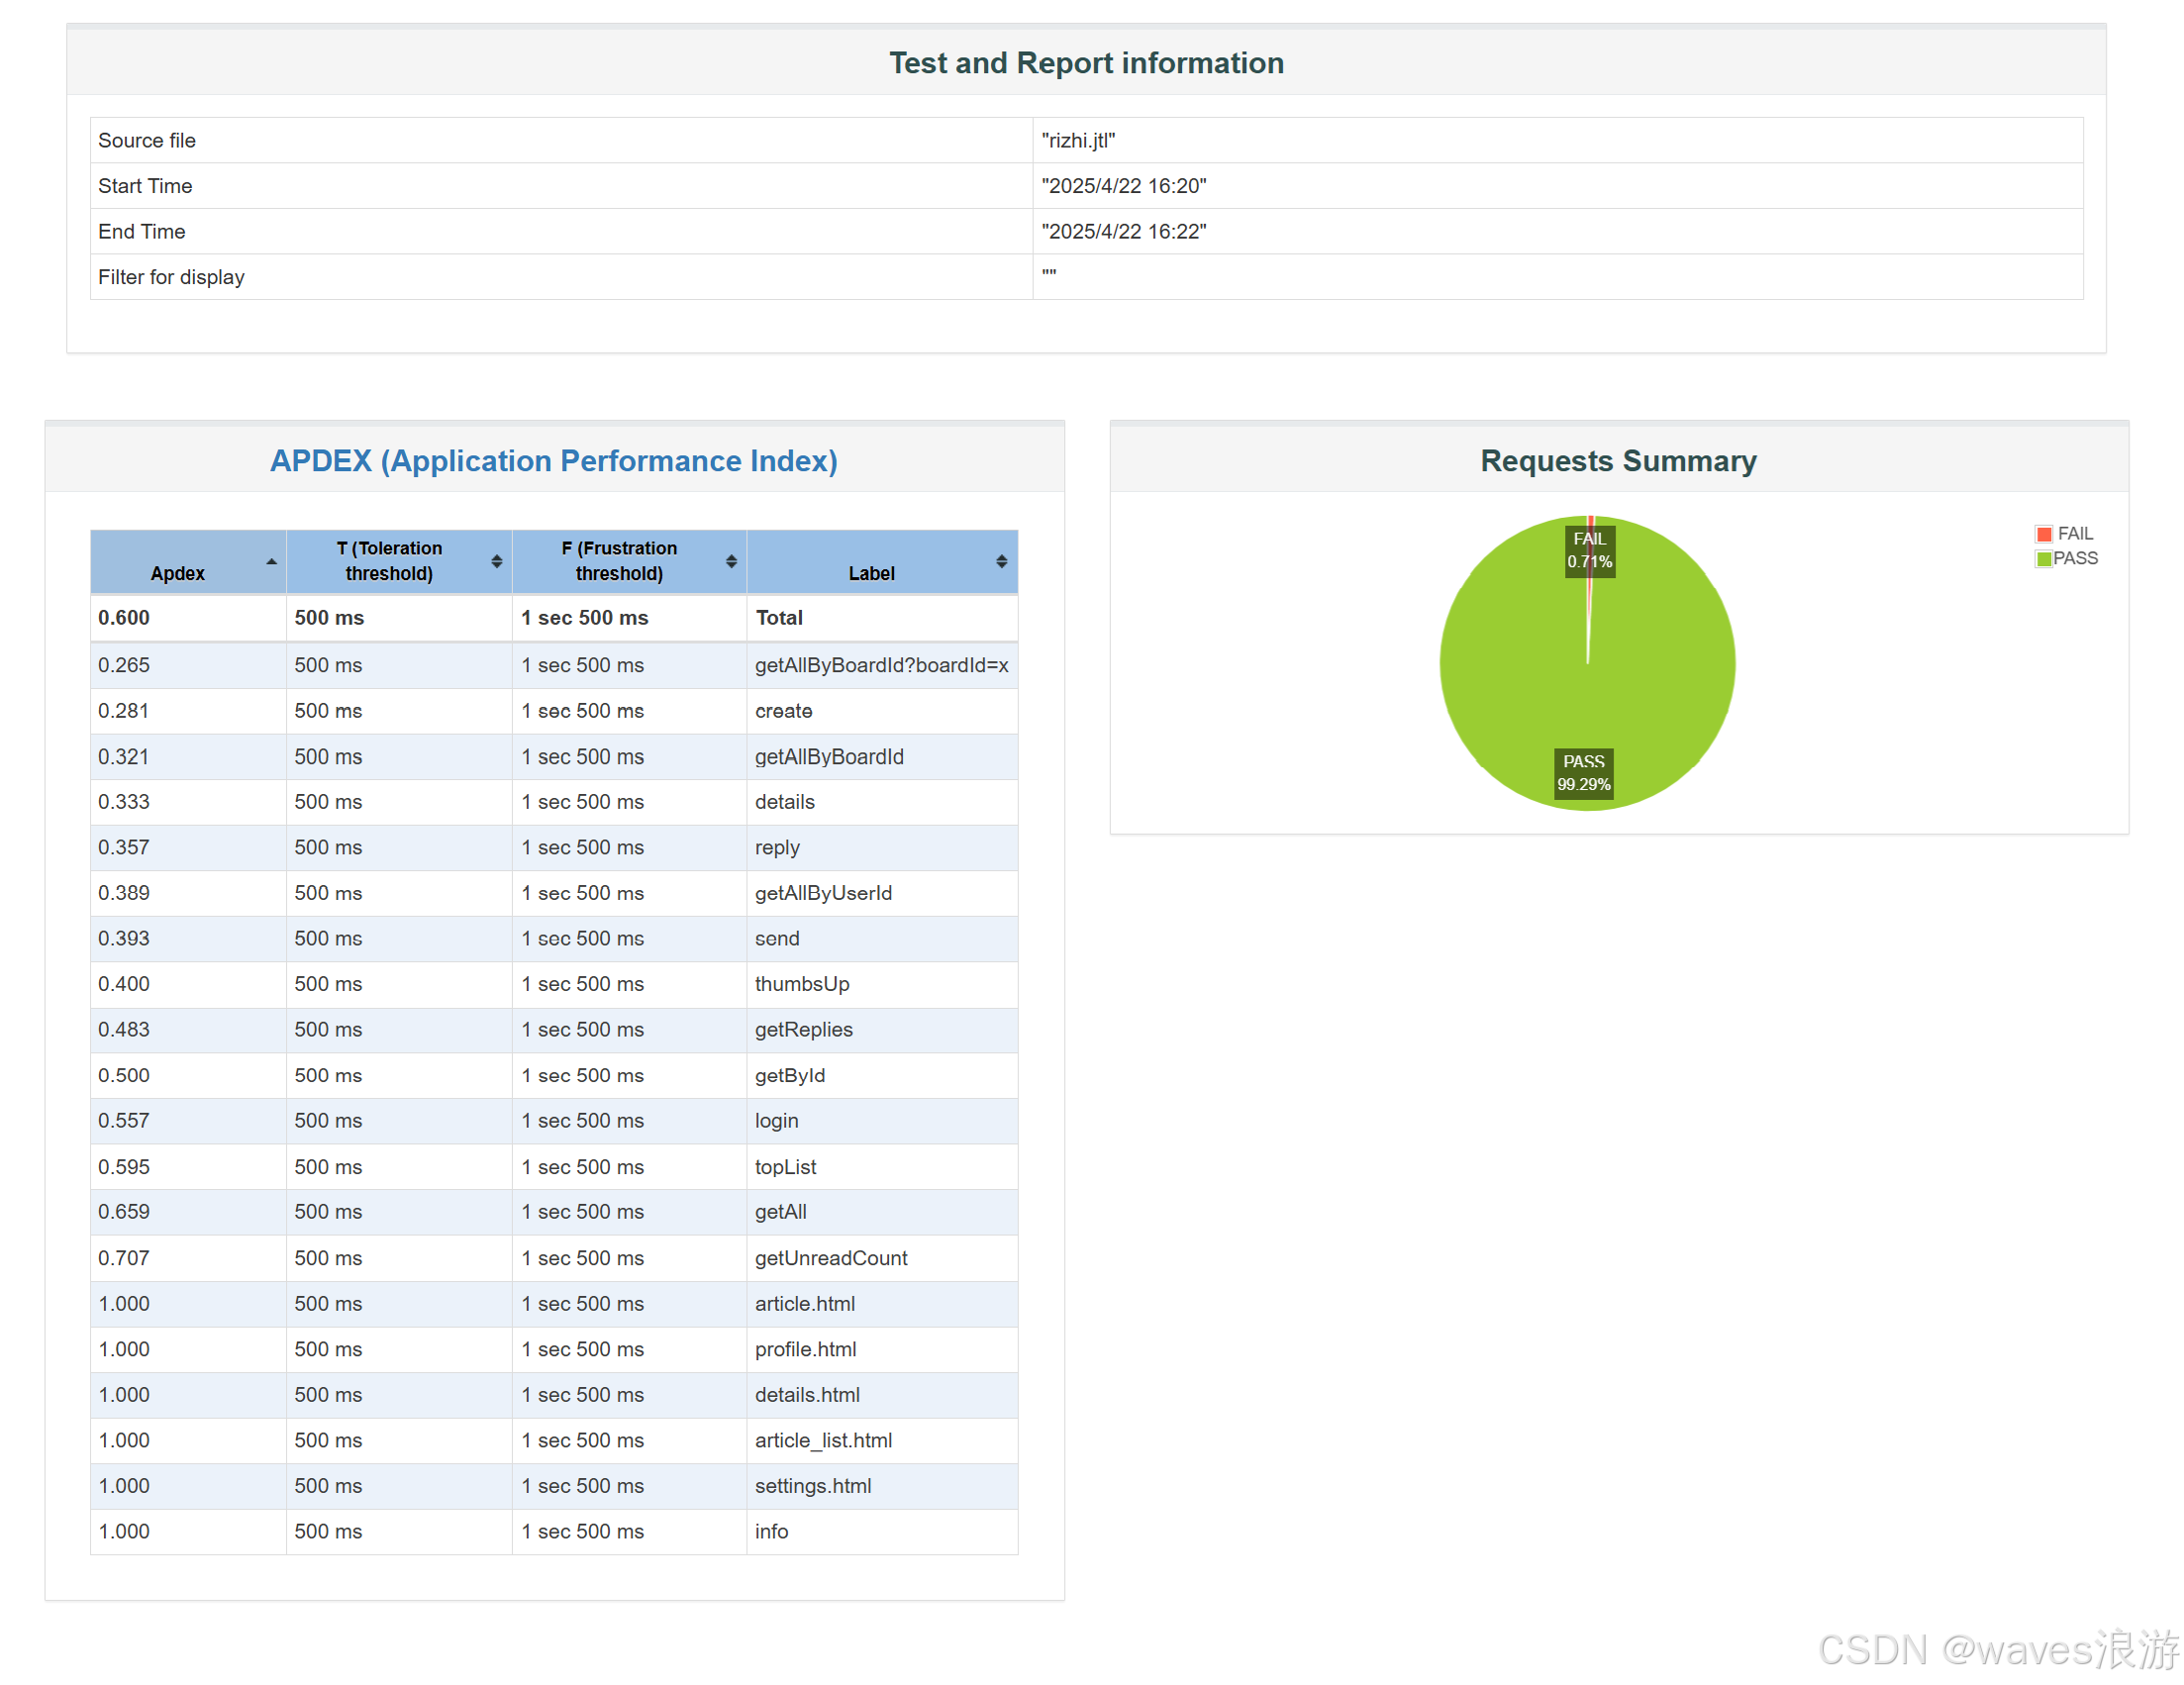This screenshot has height=1685, width=2184.
Task: Select the getUnreadCount label cell
Action: pyautogui.click(x=831, y=1258)
